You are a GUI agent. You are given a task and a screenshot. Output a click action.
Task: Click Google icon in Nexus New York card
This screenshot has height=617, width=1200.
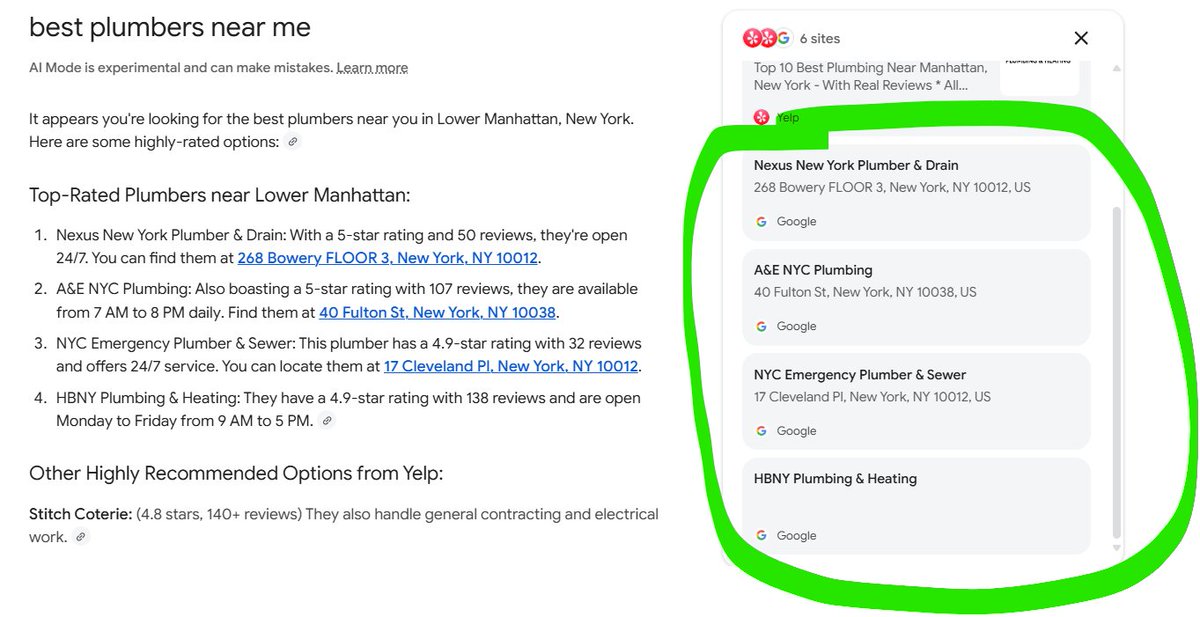coord(761,221)
